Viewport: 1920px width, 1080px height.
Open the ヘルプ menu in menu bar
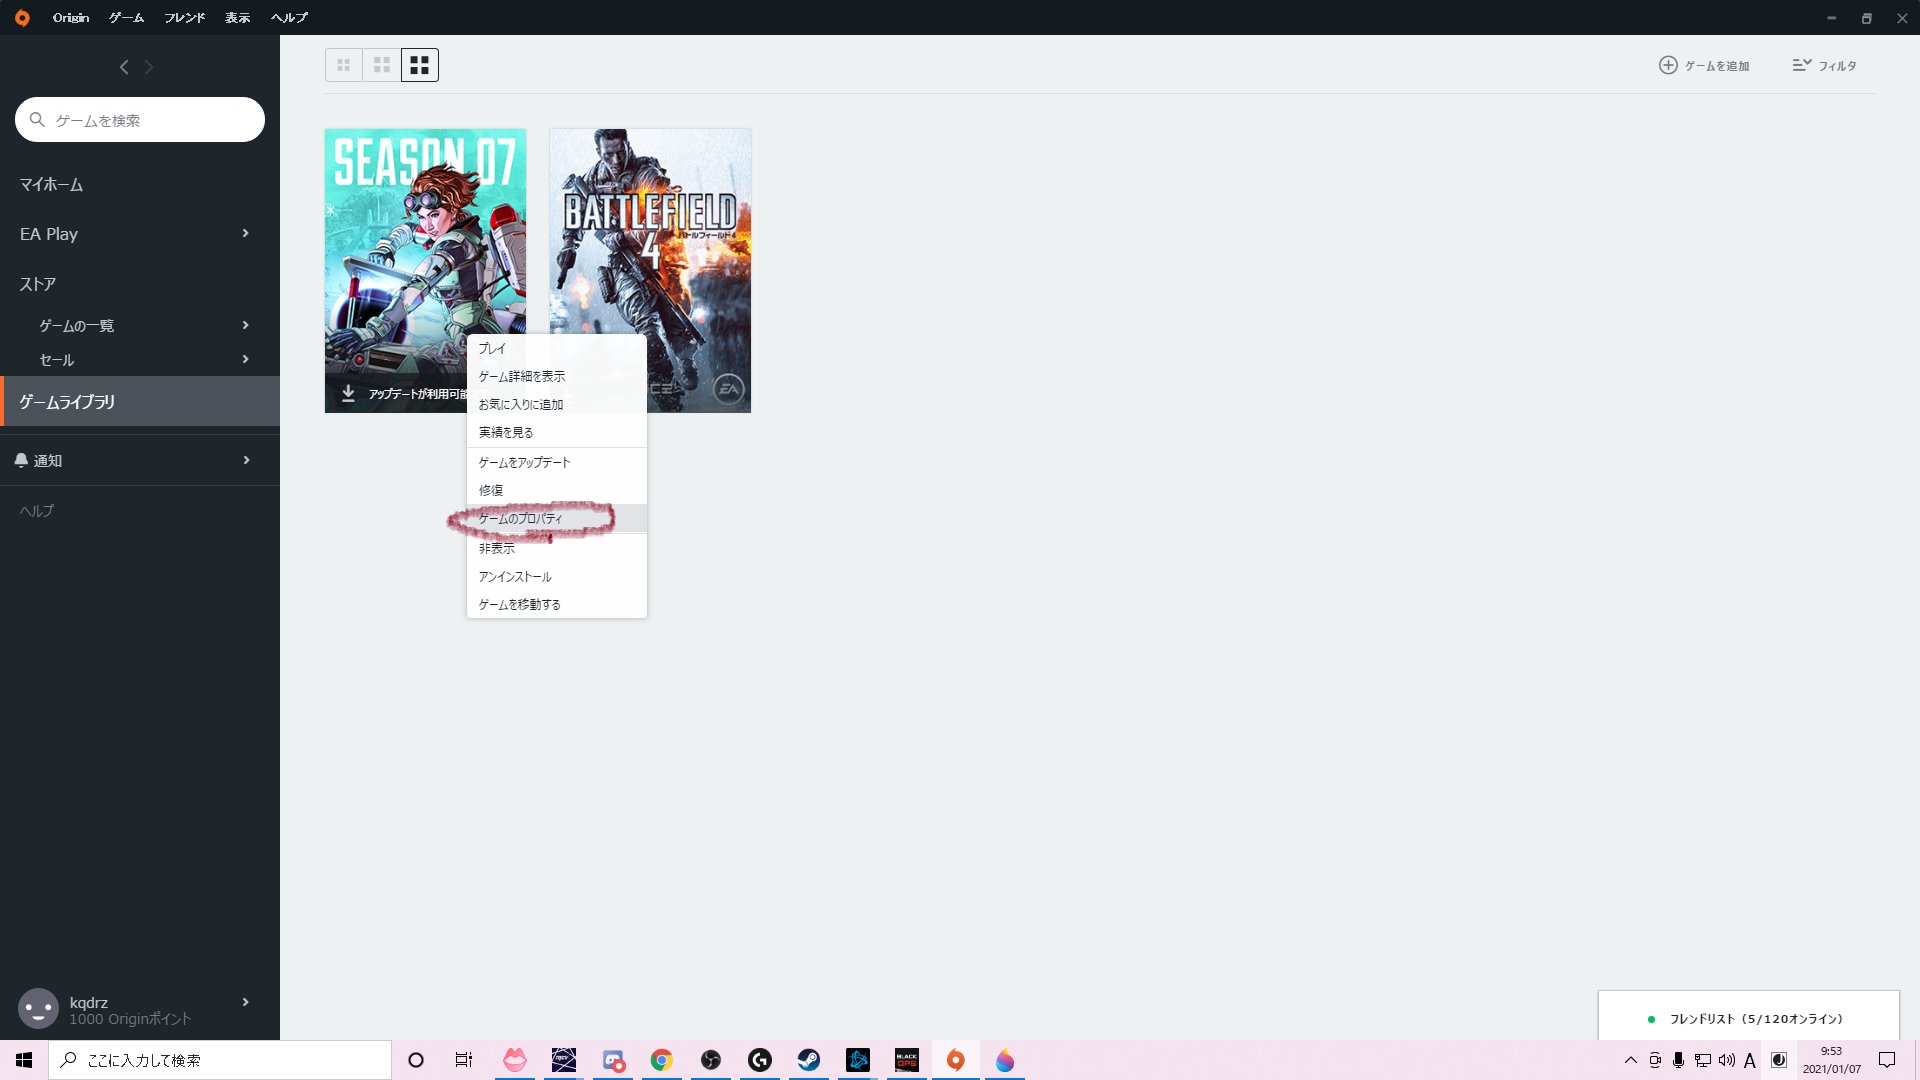(x=290, y=18)
